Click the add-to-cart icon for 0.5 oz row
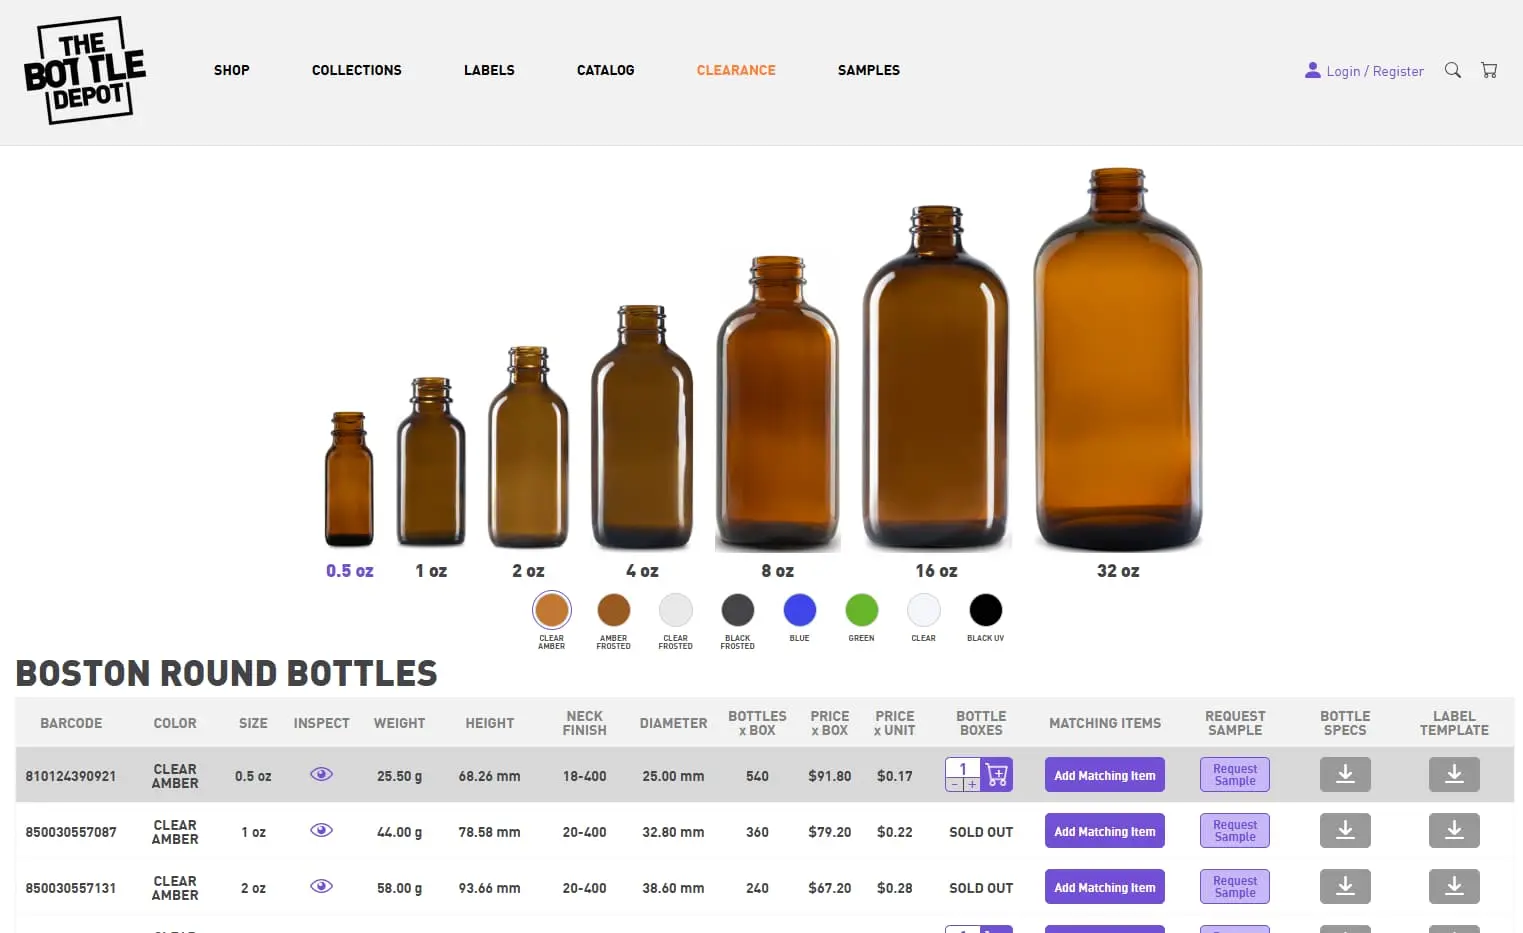Image resolution: width=1523 pixels, height=933 pixels. [996, 774]
